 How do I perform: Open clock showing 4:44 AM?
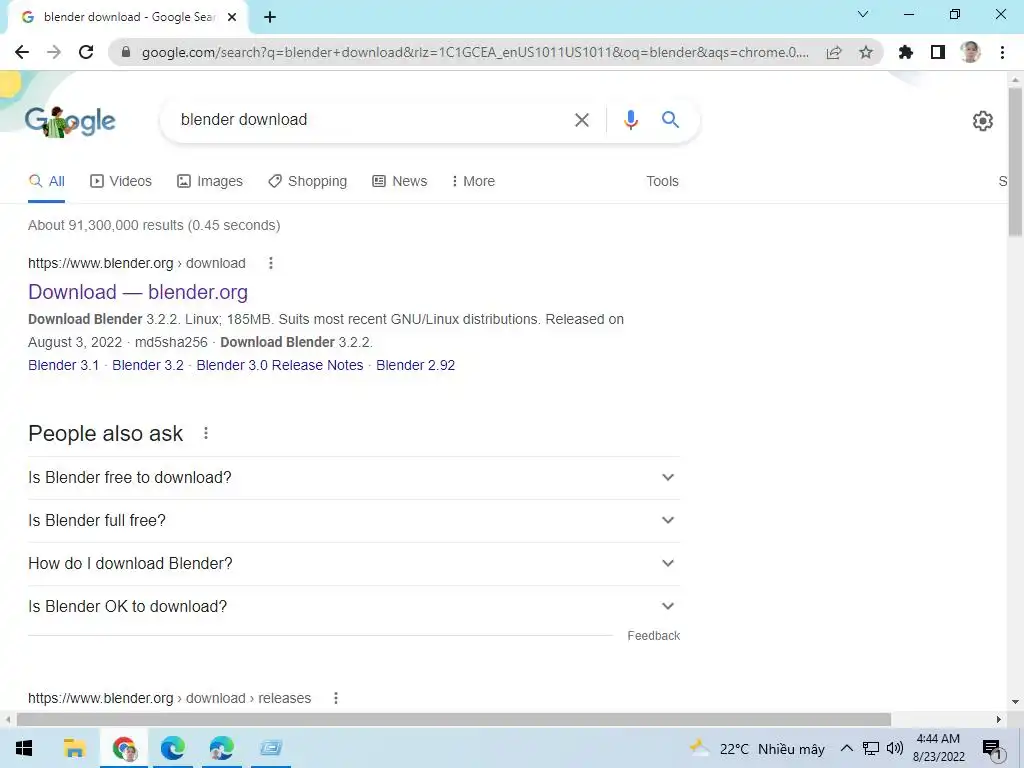938,748
